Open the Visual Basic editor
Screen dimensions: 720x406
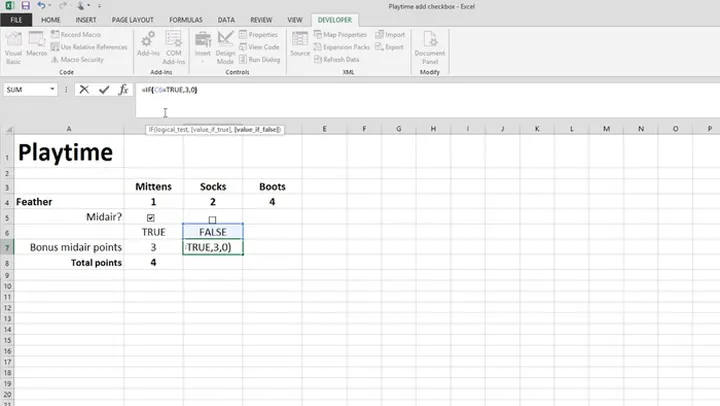click(13, 48)
